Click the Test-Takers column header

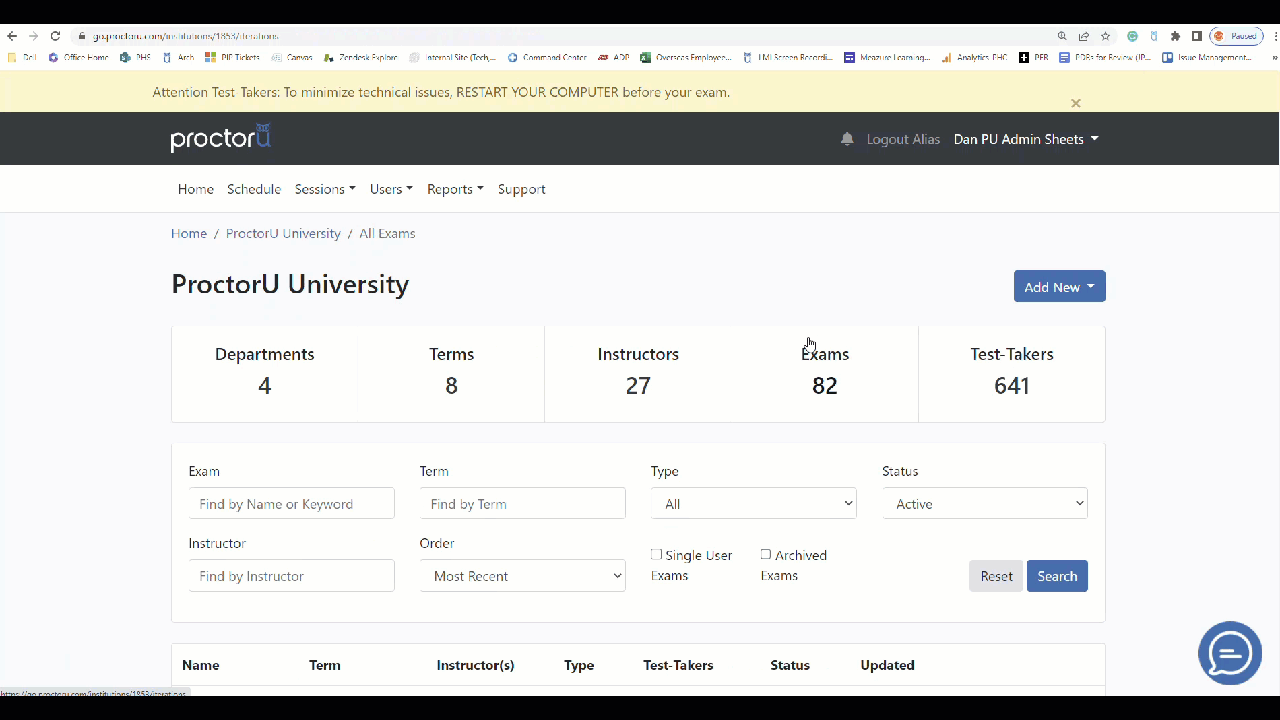coord(678,665)
